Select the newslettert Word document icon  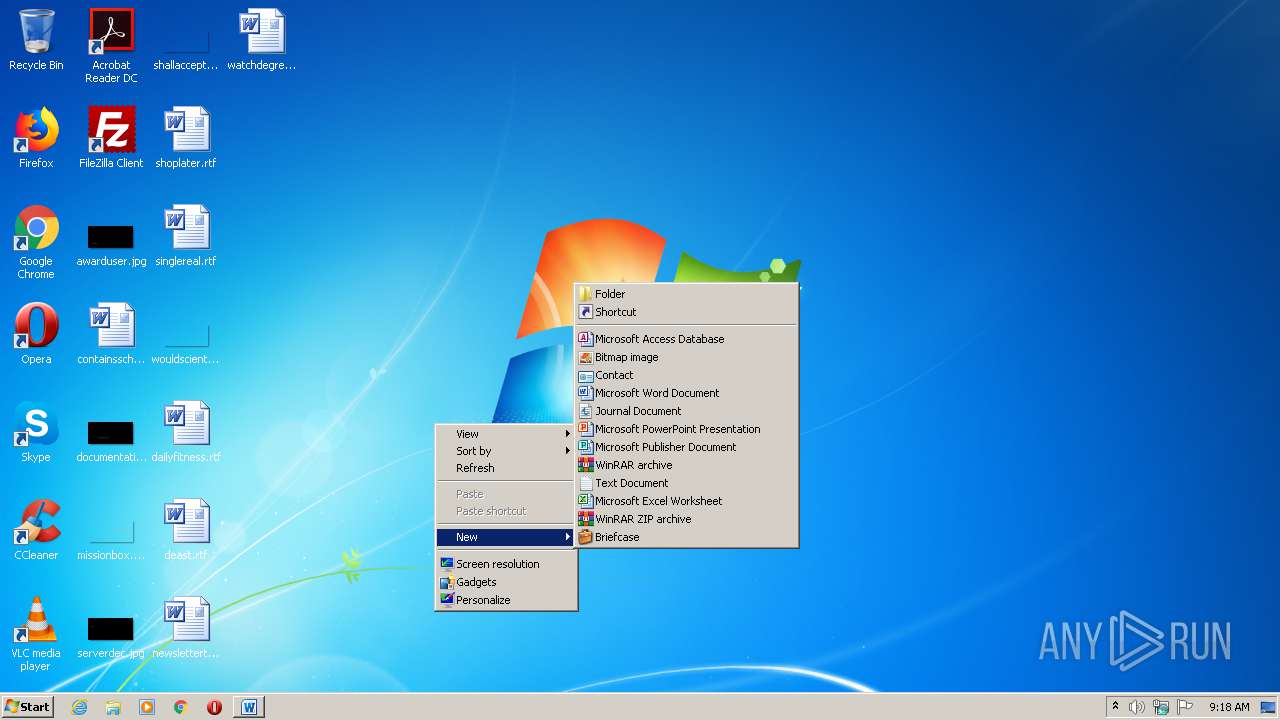pos(185,628)
